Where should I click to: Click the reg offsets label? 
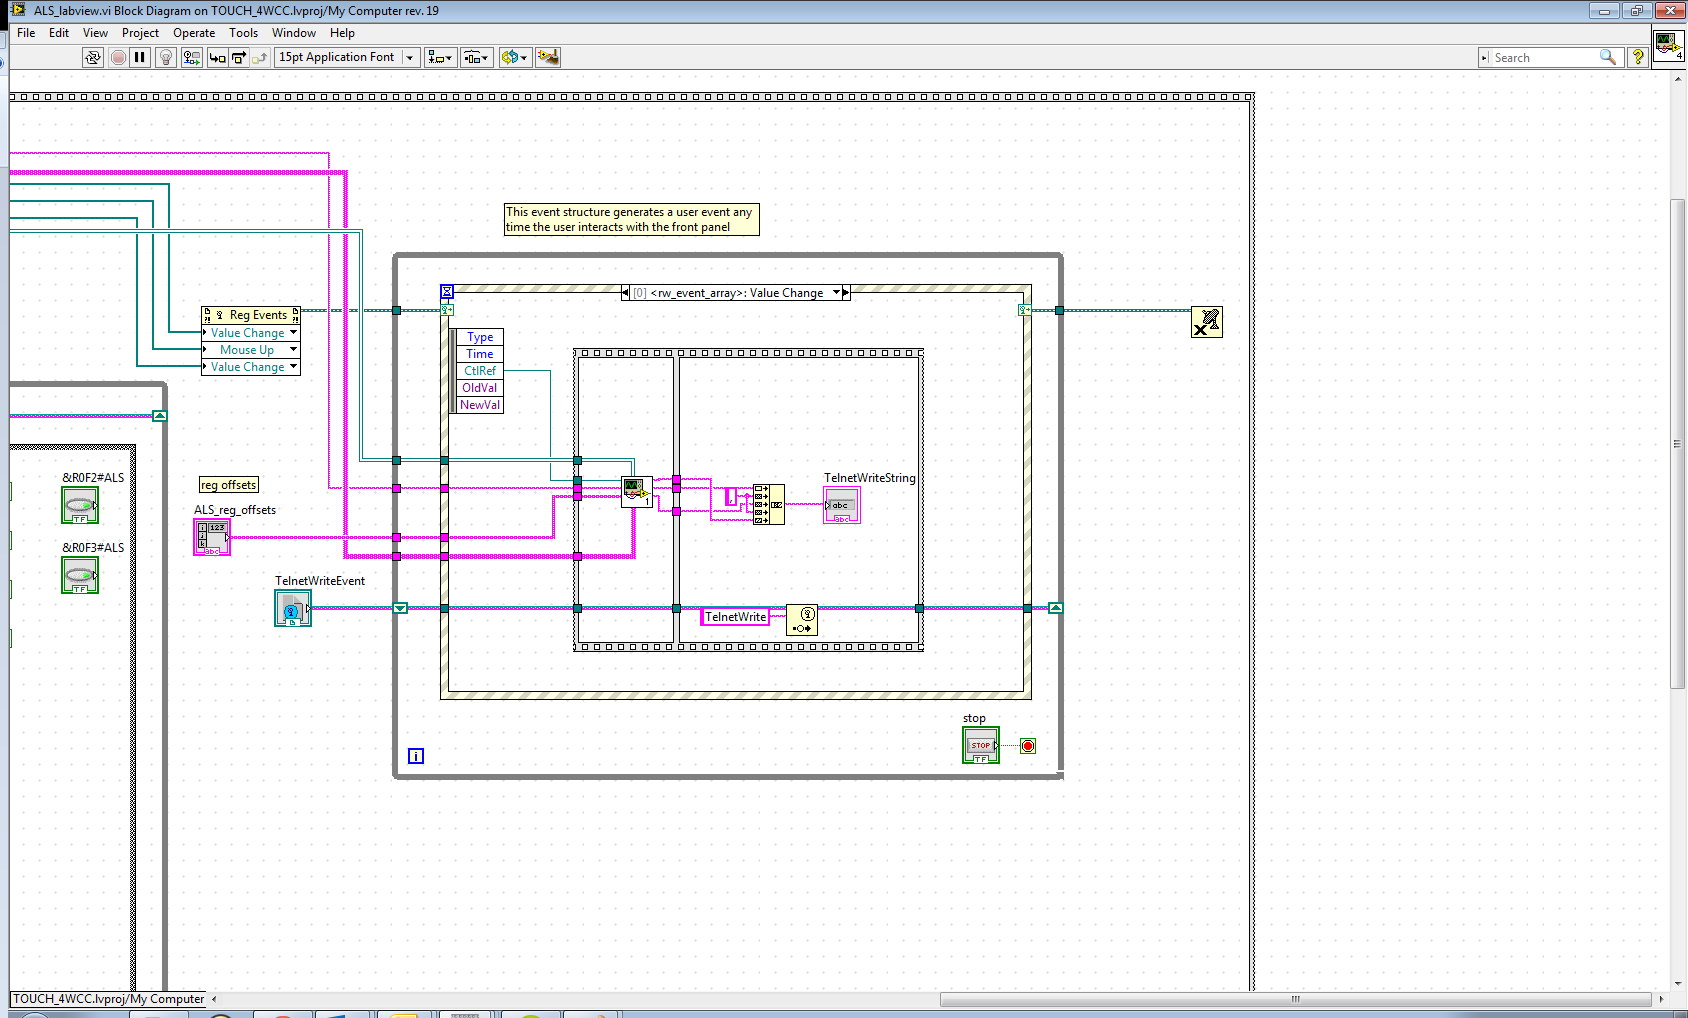229,485
